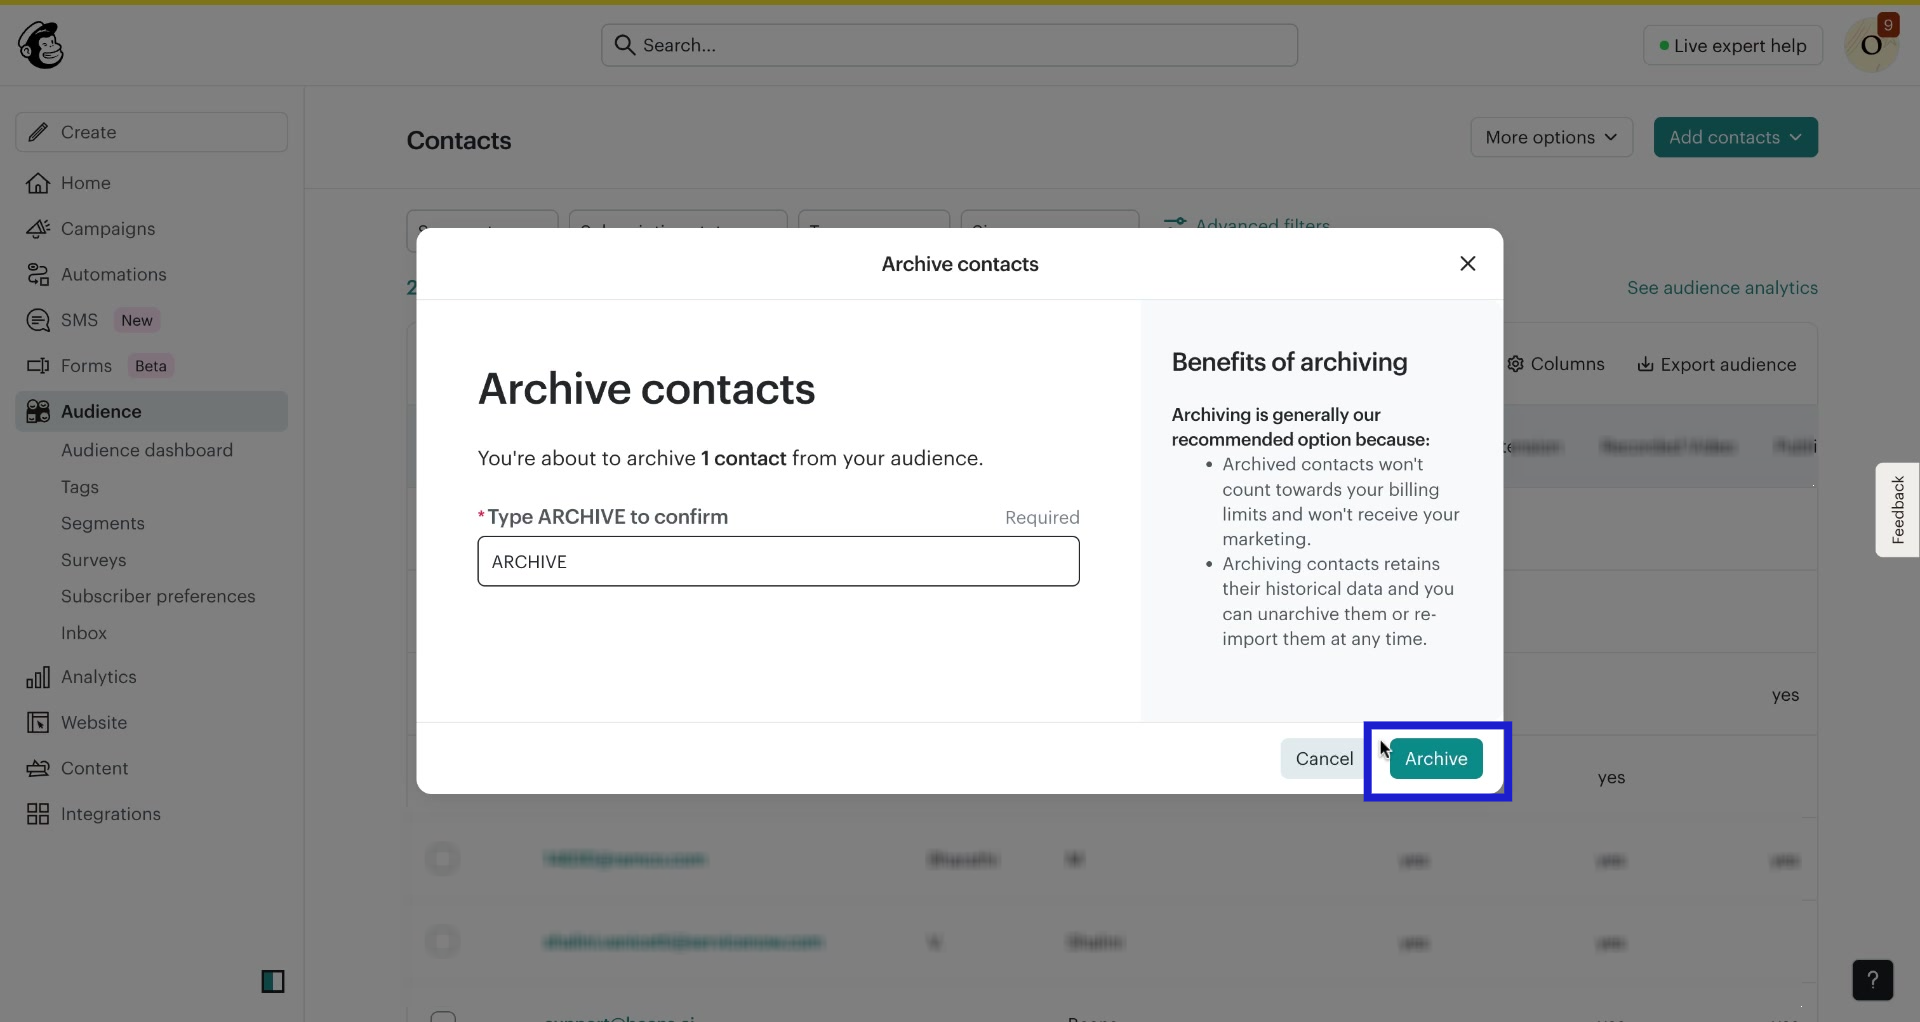Image resolution: width=1920 pixels, height=1022 pixels.
Task: Select the first contact row checkbox
Action: (x=443, y=859)
